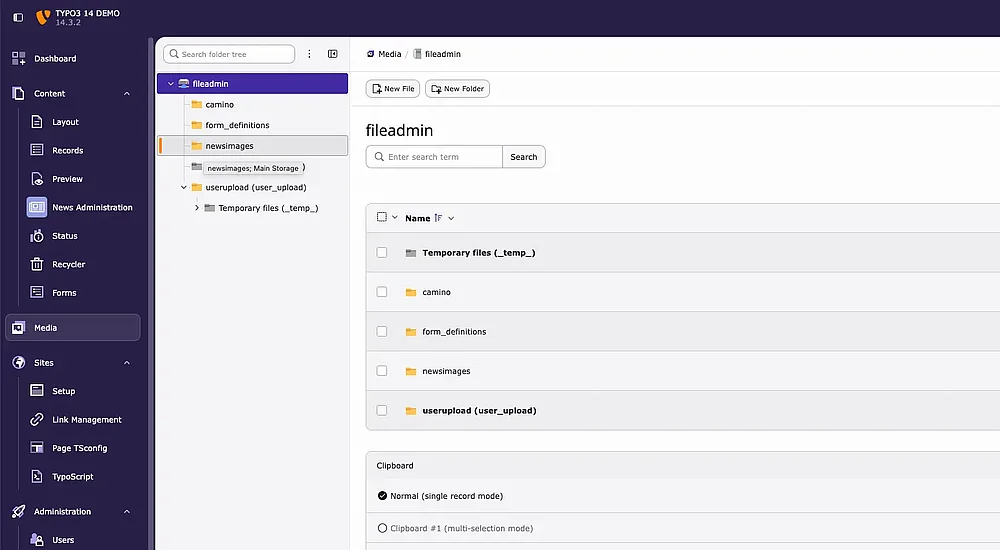Click the Administration rocket icon

click(x=18, y=511)
